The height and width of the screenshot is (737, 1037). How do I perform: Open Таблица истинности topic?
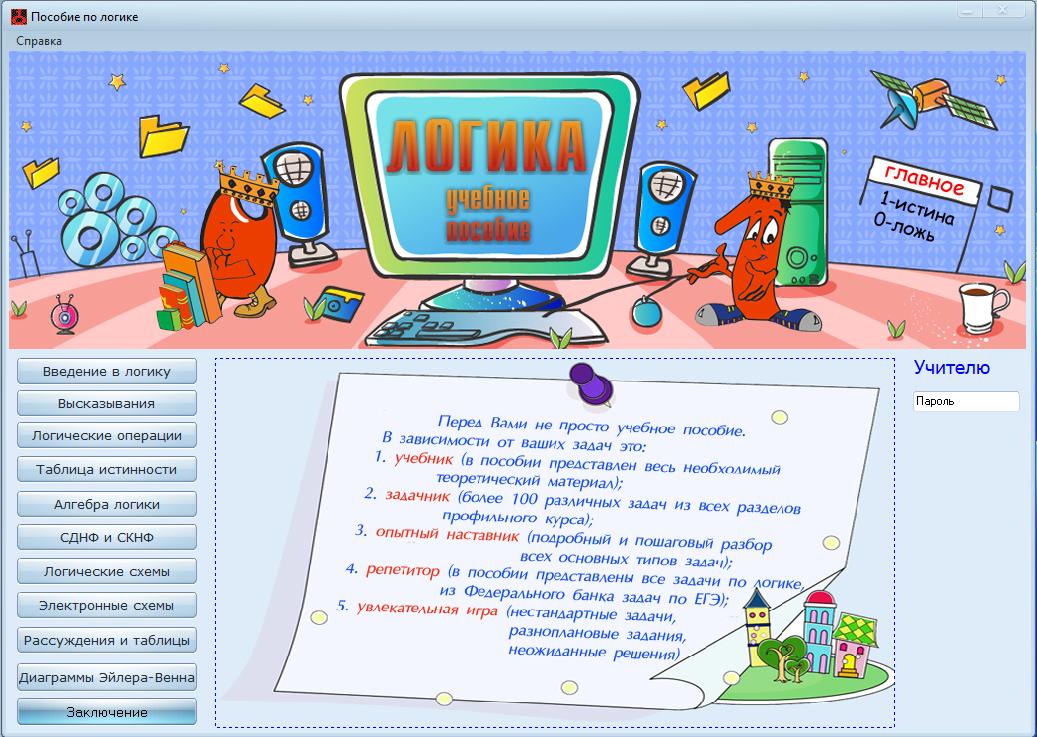coord(106,469)
